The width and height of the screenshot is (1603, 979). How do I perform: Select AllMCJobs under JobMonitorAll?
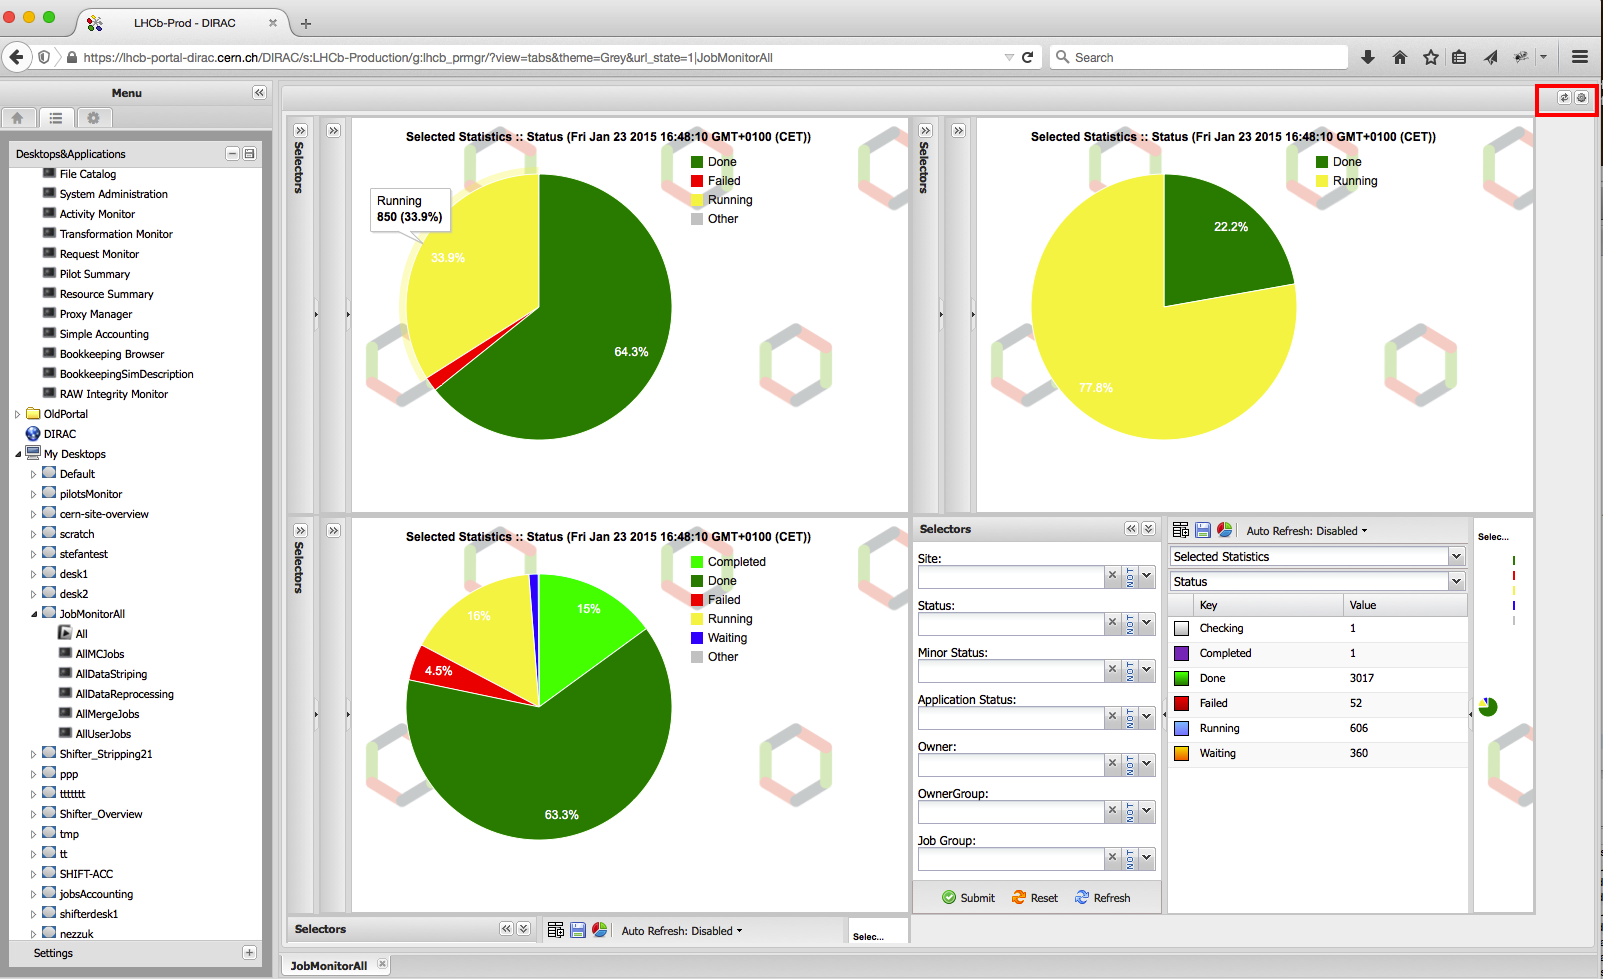(x=100, y=654)
